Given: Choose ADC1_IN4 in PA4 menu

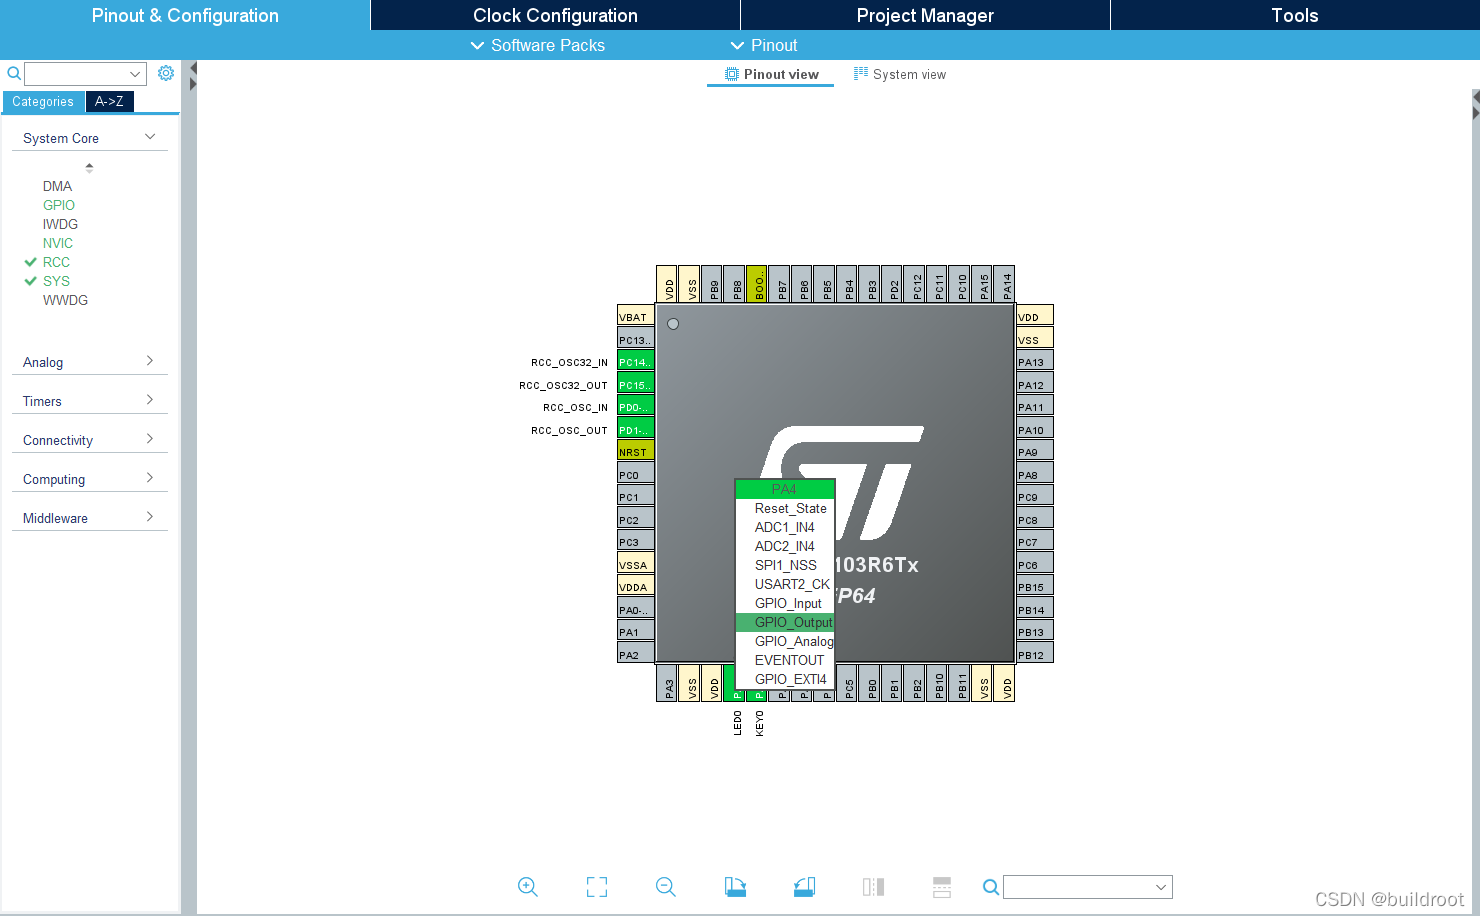Looking at the screenshot, I should pos(785,527).
